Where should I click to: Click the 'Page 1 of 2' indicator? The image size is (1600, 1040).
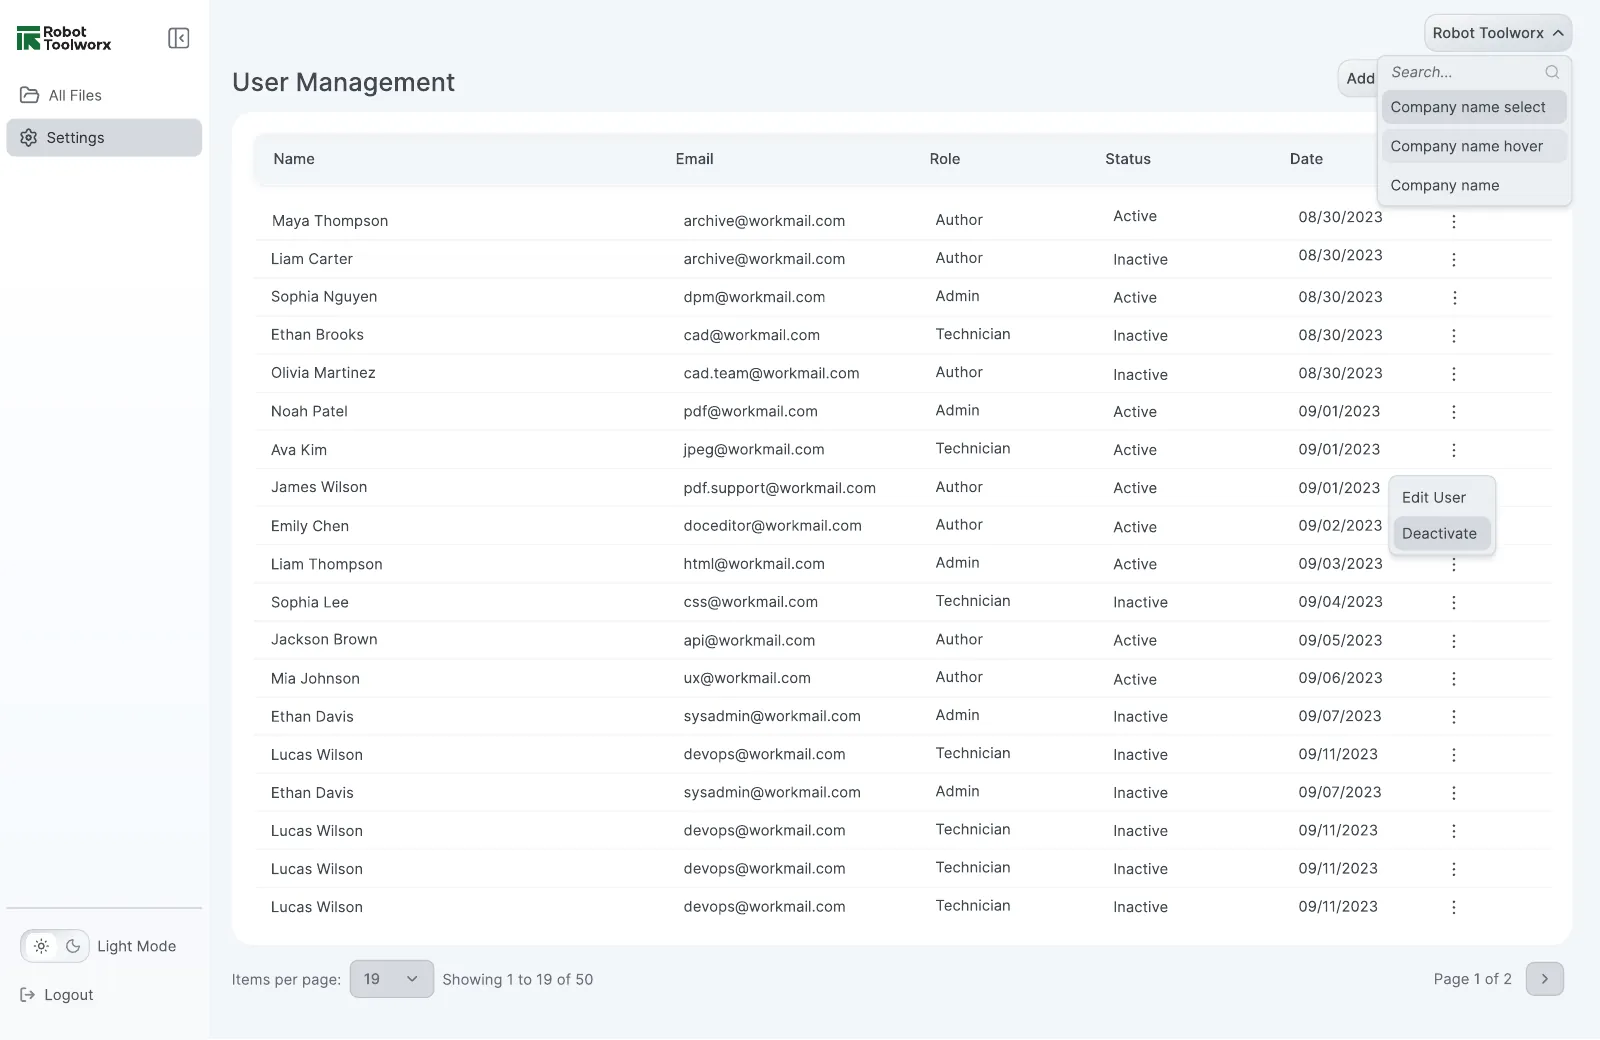tap(1472, 979)
